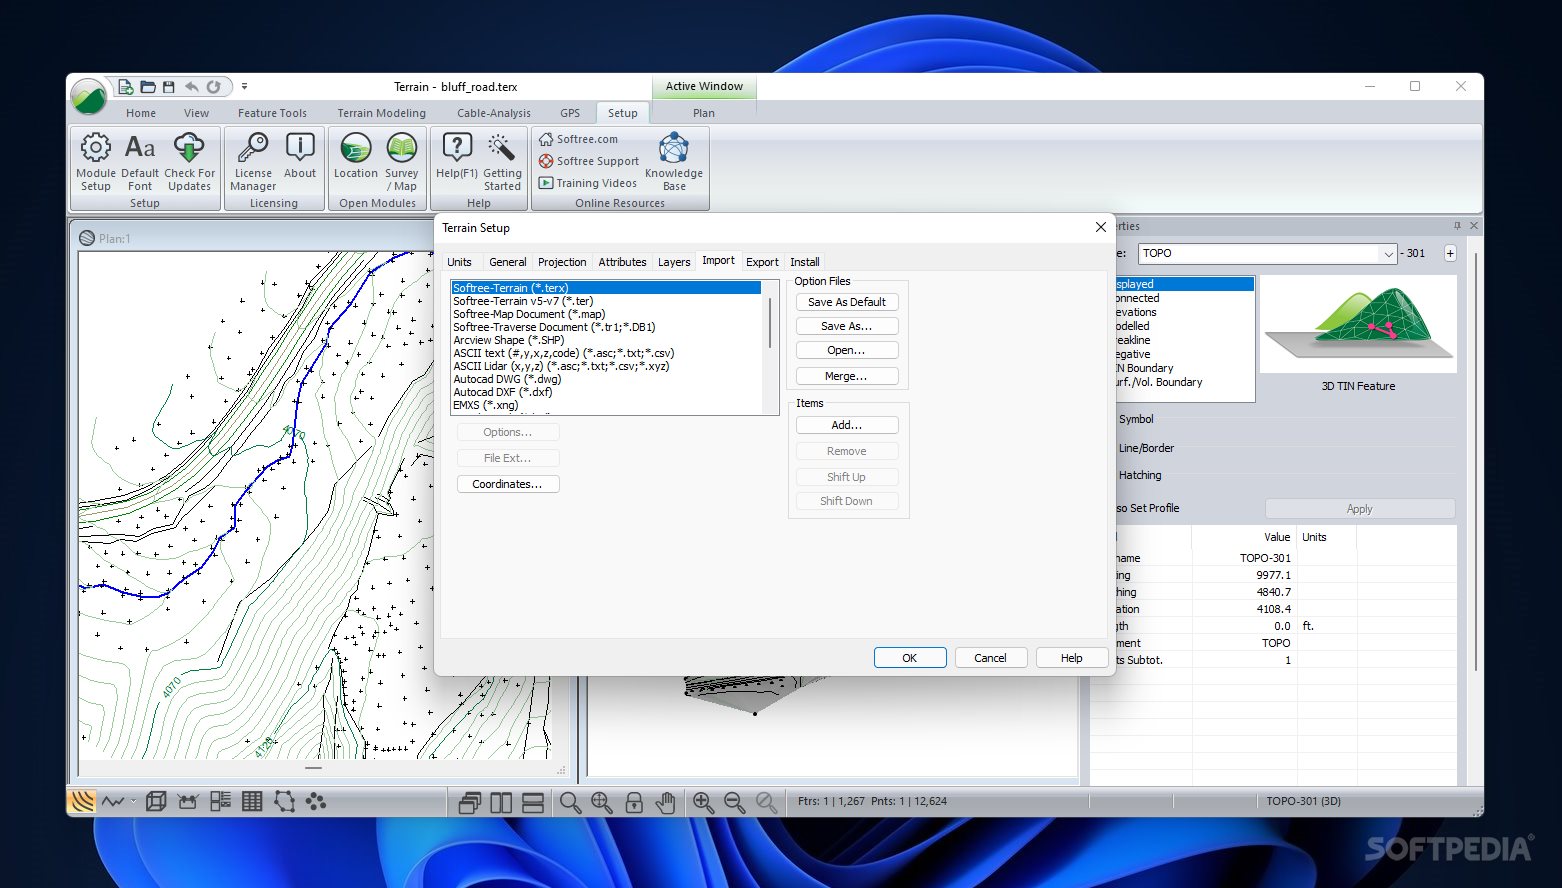Open the Survey / Map module
The image size is (1562, 888).
(402, 161)
